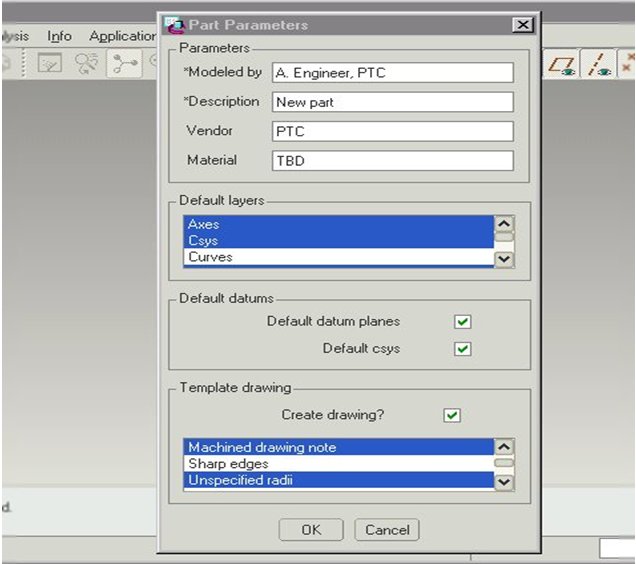
Task: Select Axes in Default layers list
Action: pos(339,224)
